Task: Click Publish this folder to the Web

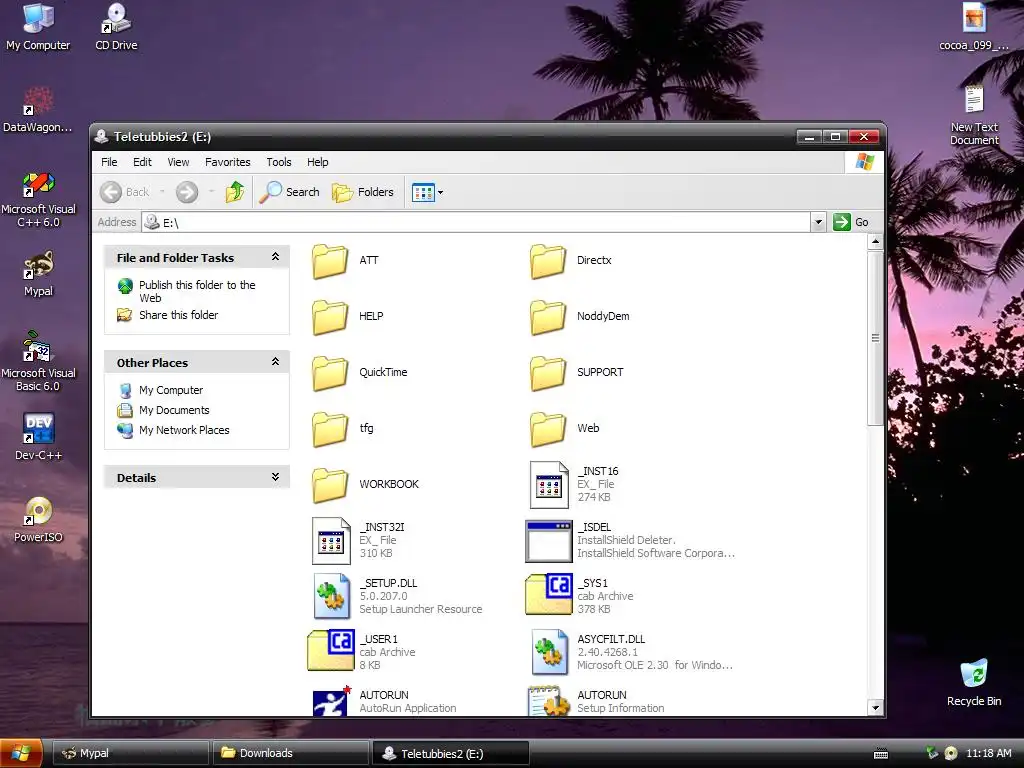Action: pos(197,291)
